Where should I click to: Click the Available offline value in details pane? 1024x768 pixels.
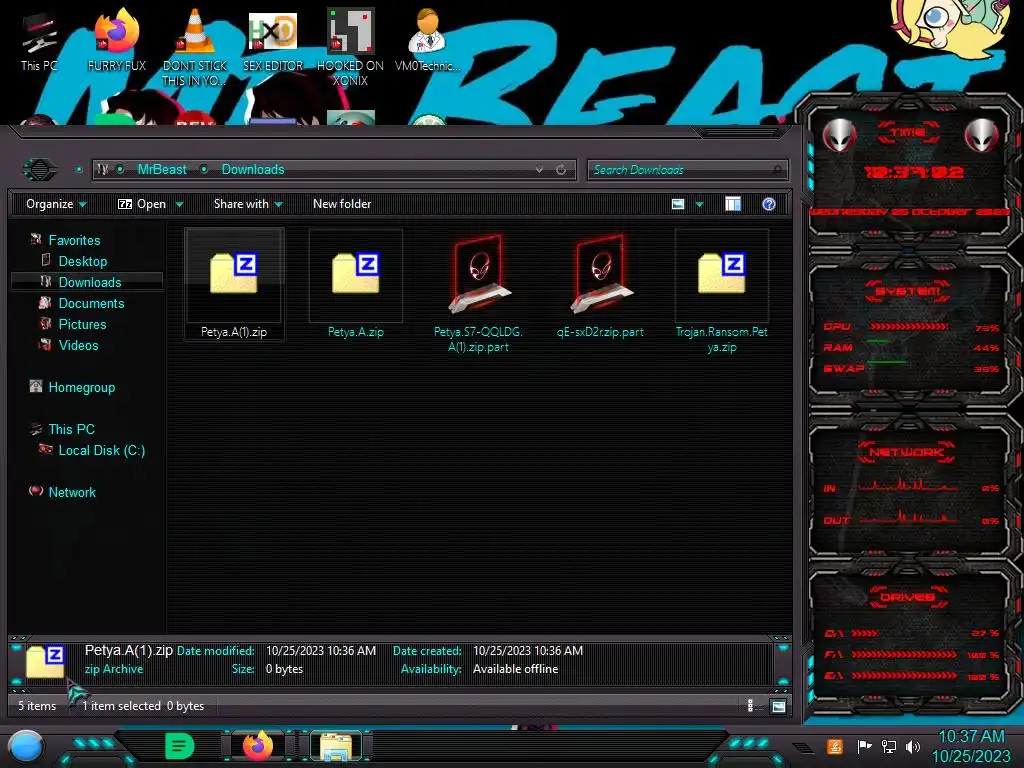515,669
